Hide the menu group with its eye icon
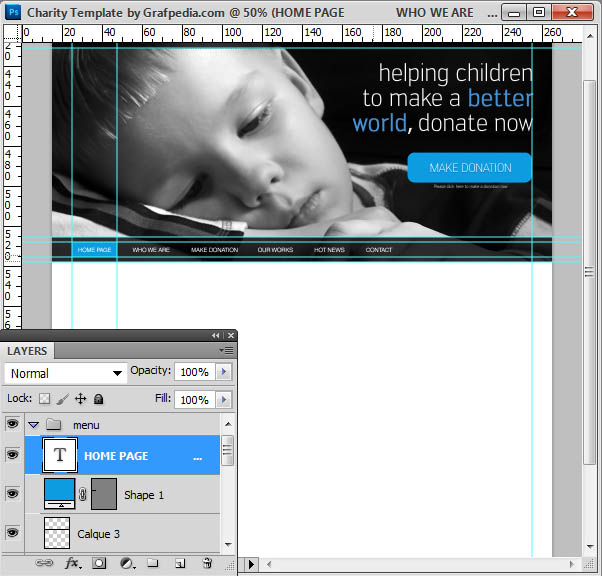602x576 pixels. pyautogui.click(x=12, y=424)
